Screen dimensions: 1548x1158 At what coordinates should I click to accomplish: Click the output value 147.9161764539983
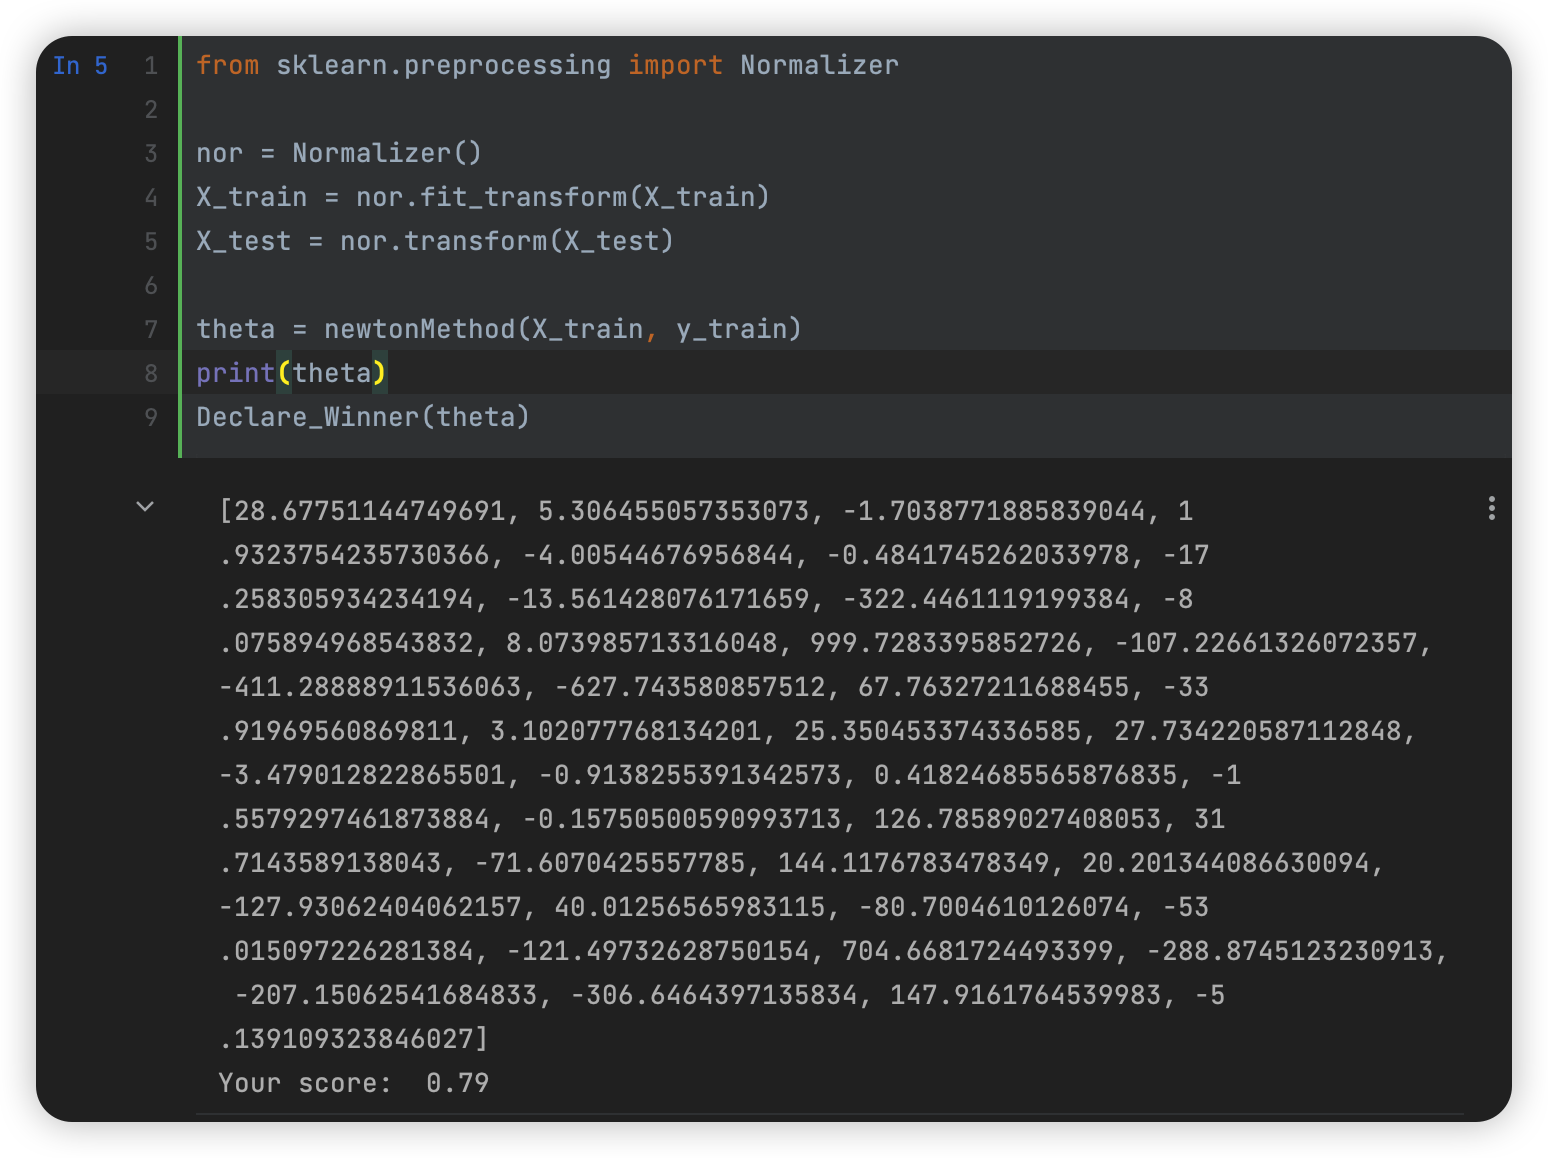click(1026, 995)
